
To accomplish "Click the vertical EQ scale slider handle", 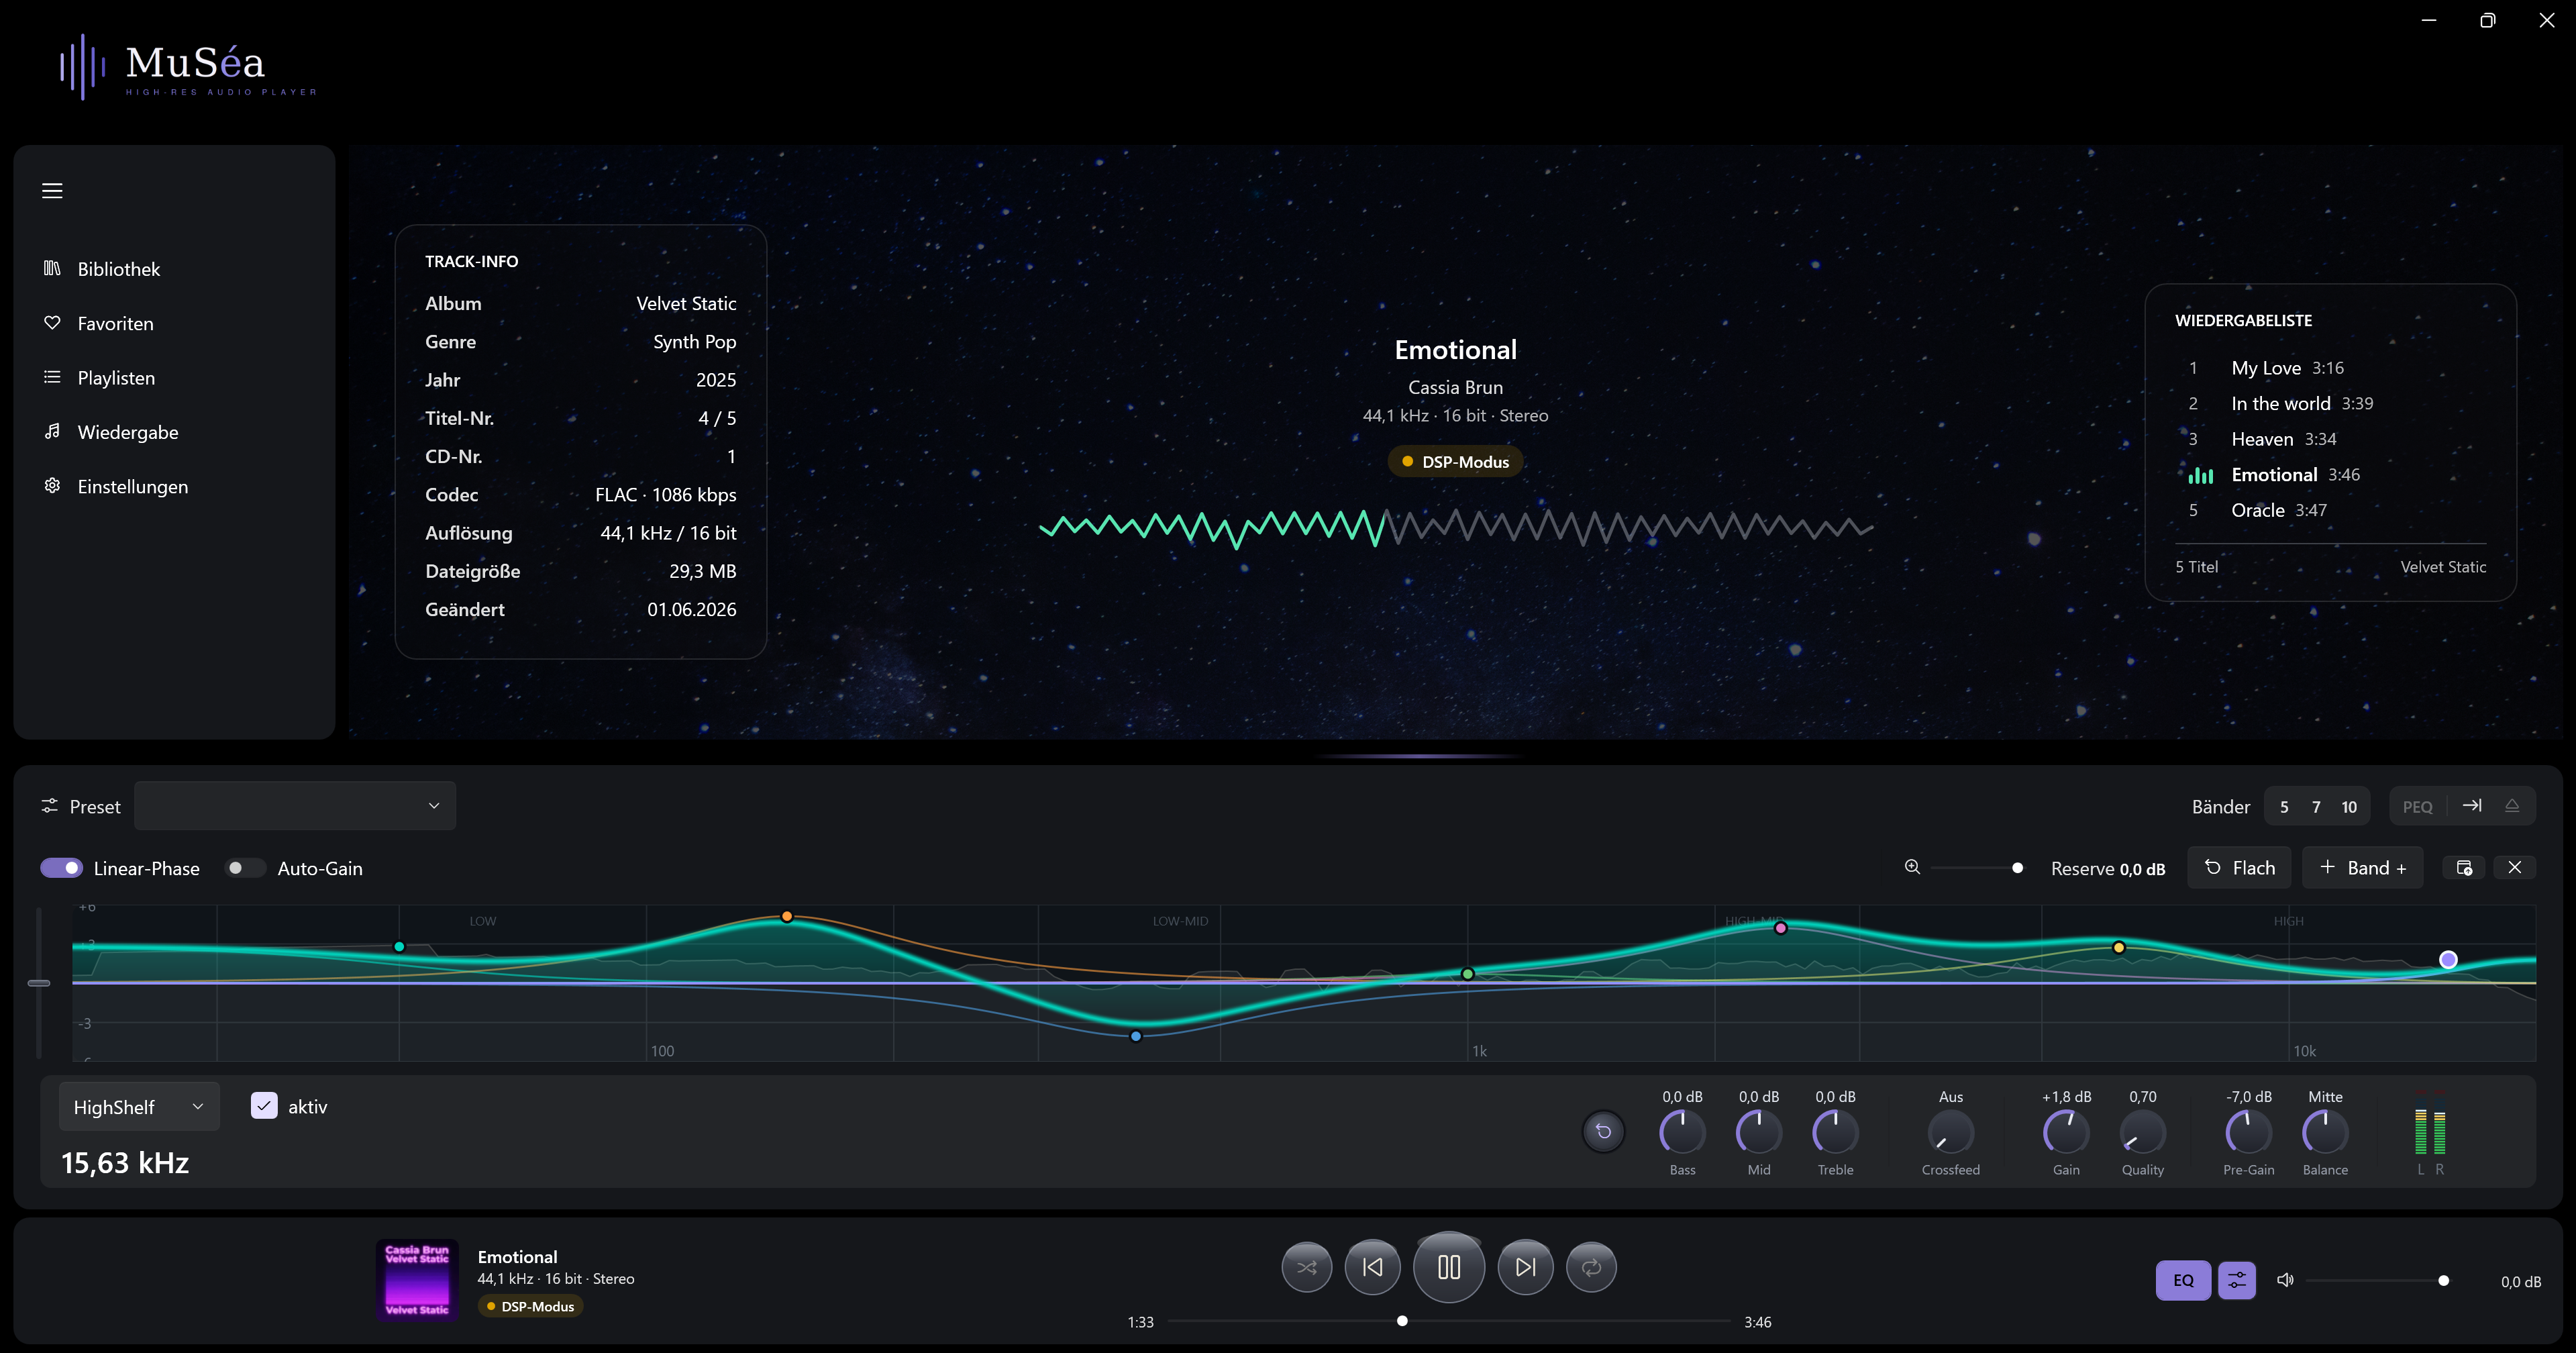I will click(x=39, y=983).
